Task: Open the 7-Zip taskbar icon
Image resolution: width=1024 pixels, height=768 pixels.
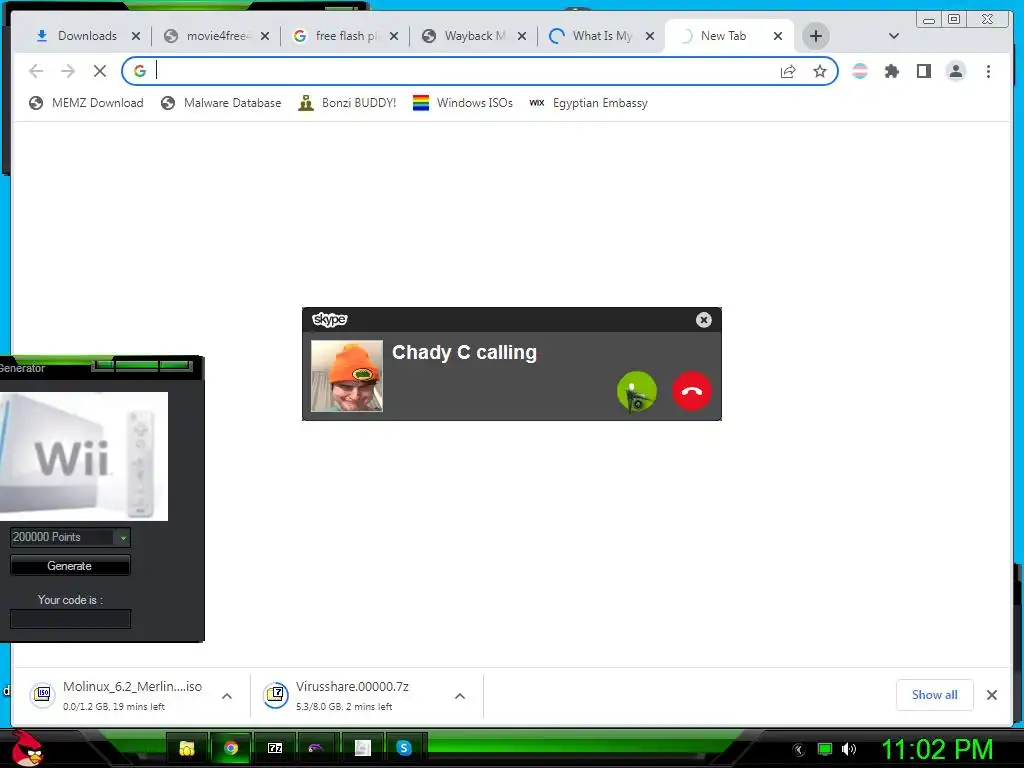Action: [x=275, y=748]
